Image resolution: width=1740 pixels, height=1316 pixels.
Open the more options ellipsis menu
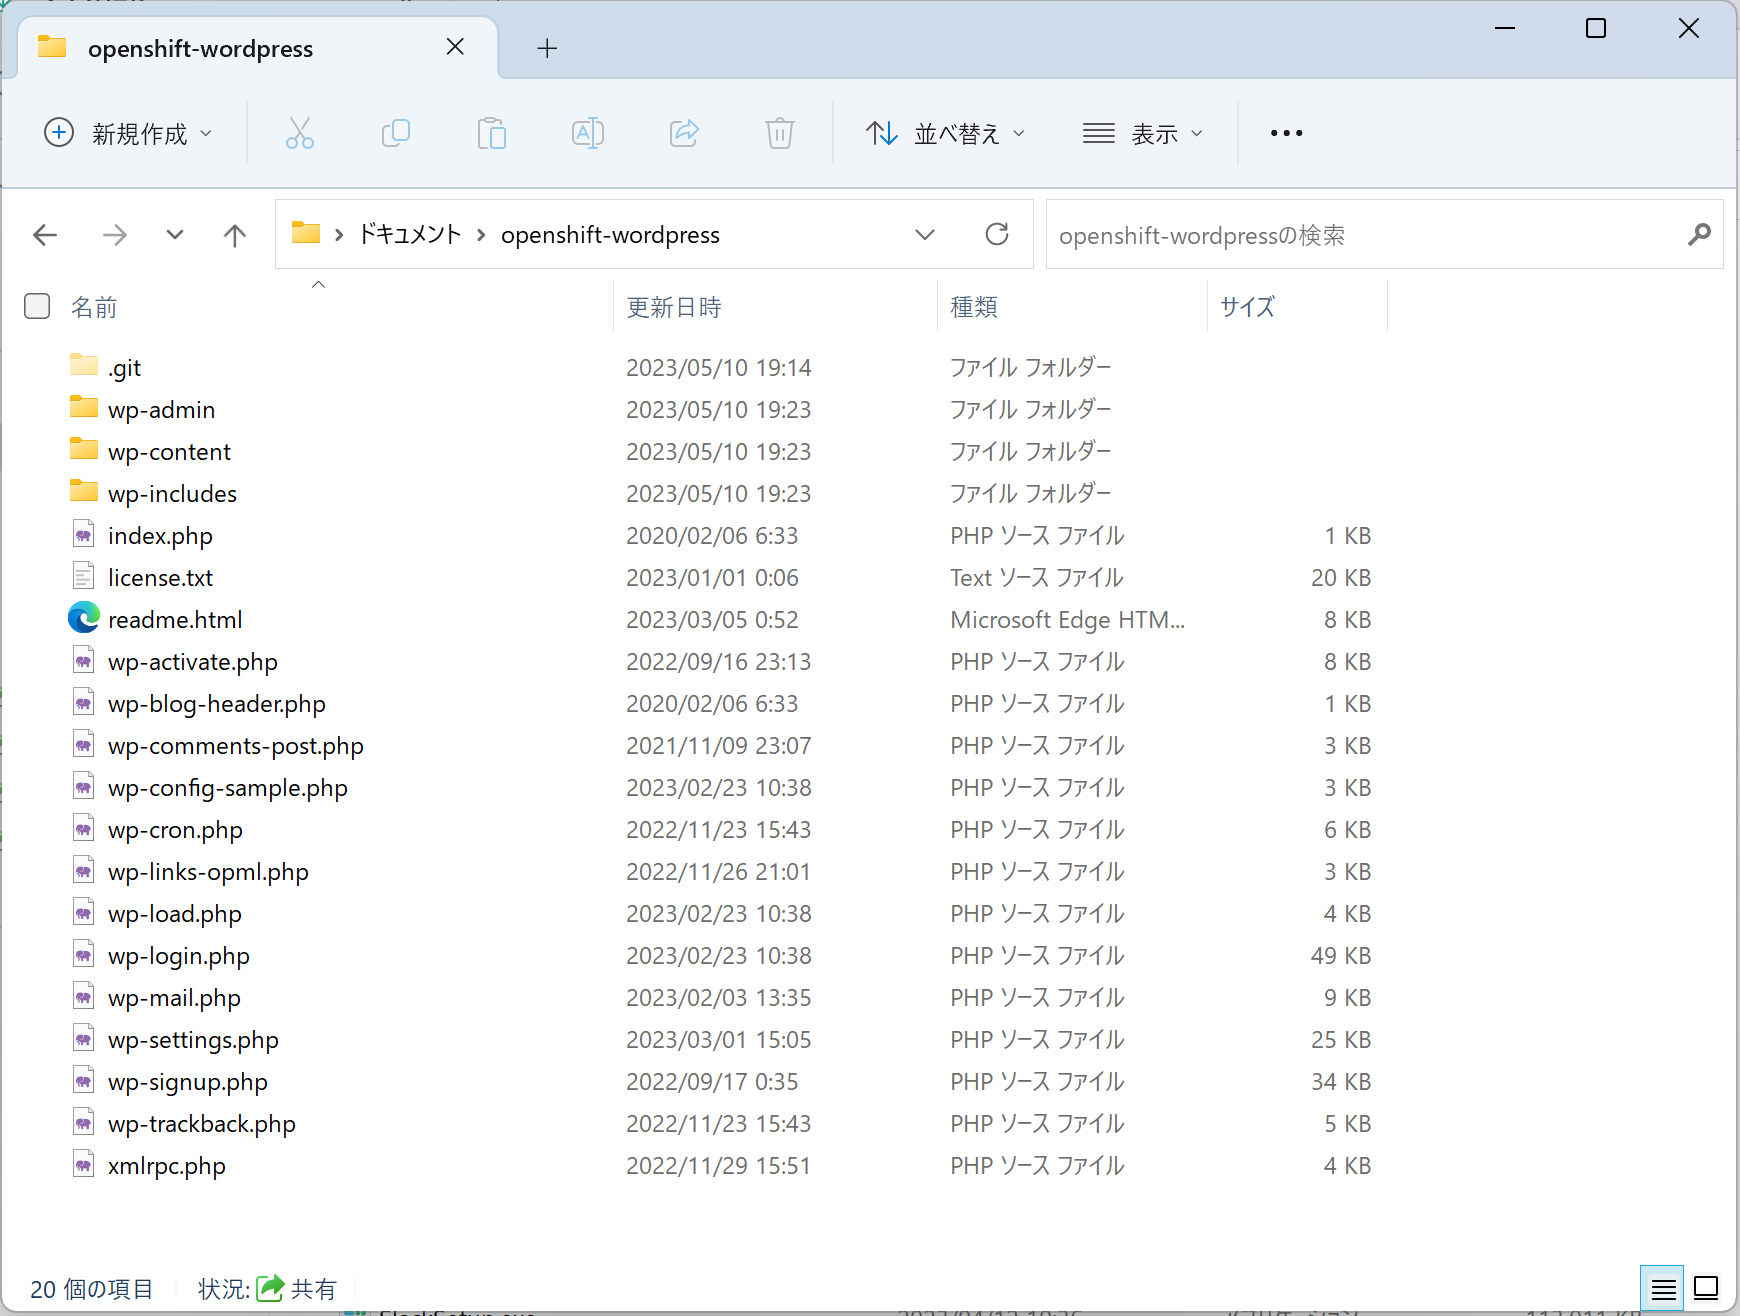pyautogui.click(x=1286, y=133)
